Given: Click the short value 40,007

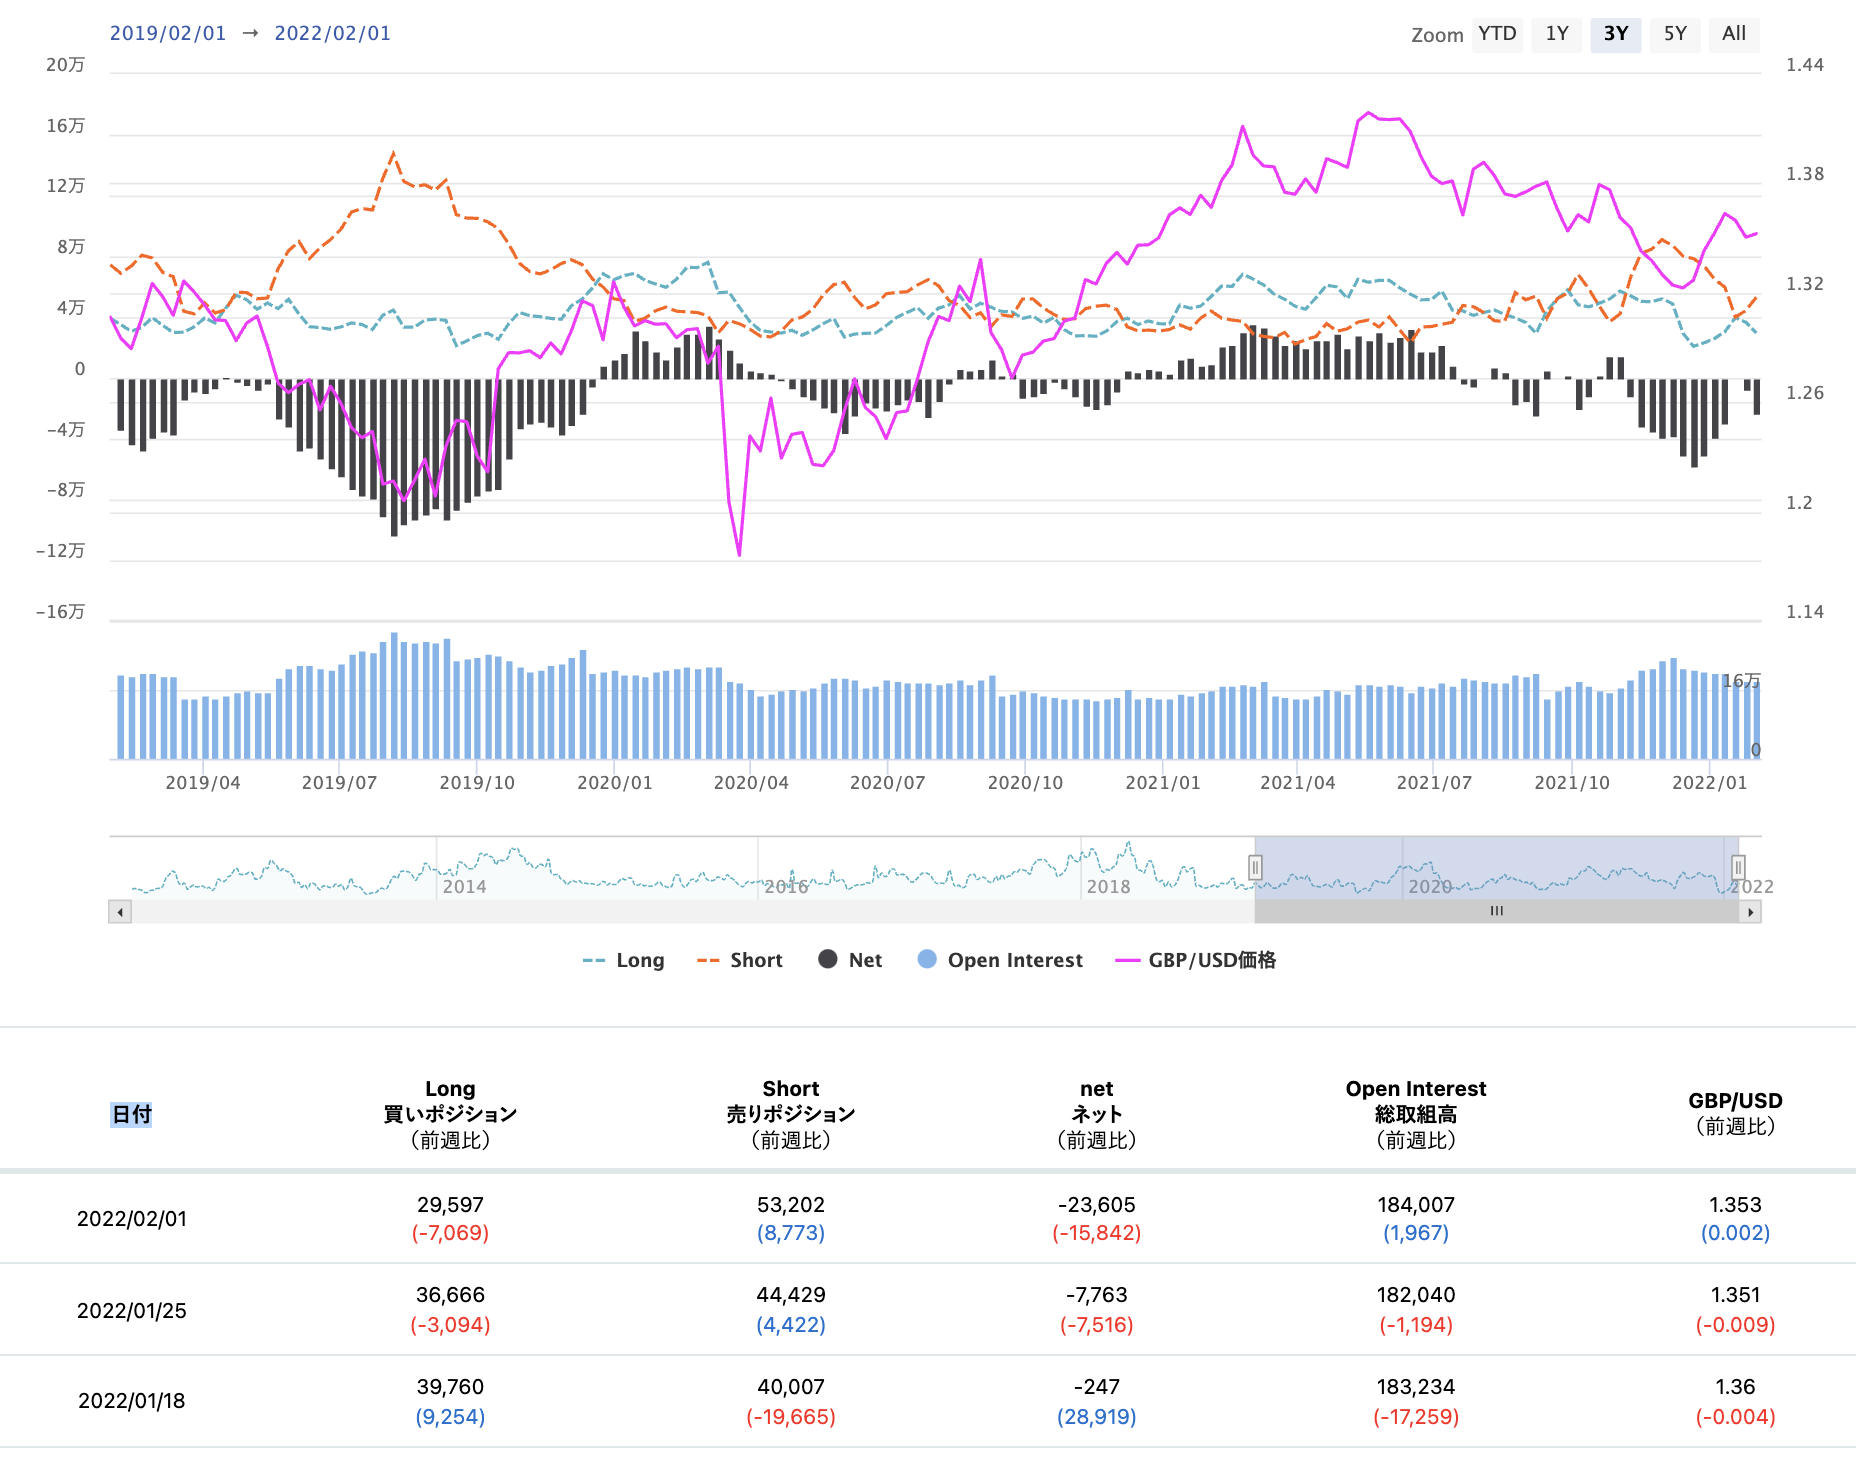Looking at the screenshot, I should point(791,1387).
